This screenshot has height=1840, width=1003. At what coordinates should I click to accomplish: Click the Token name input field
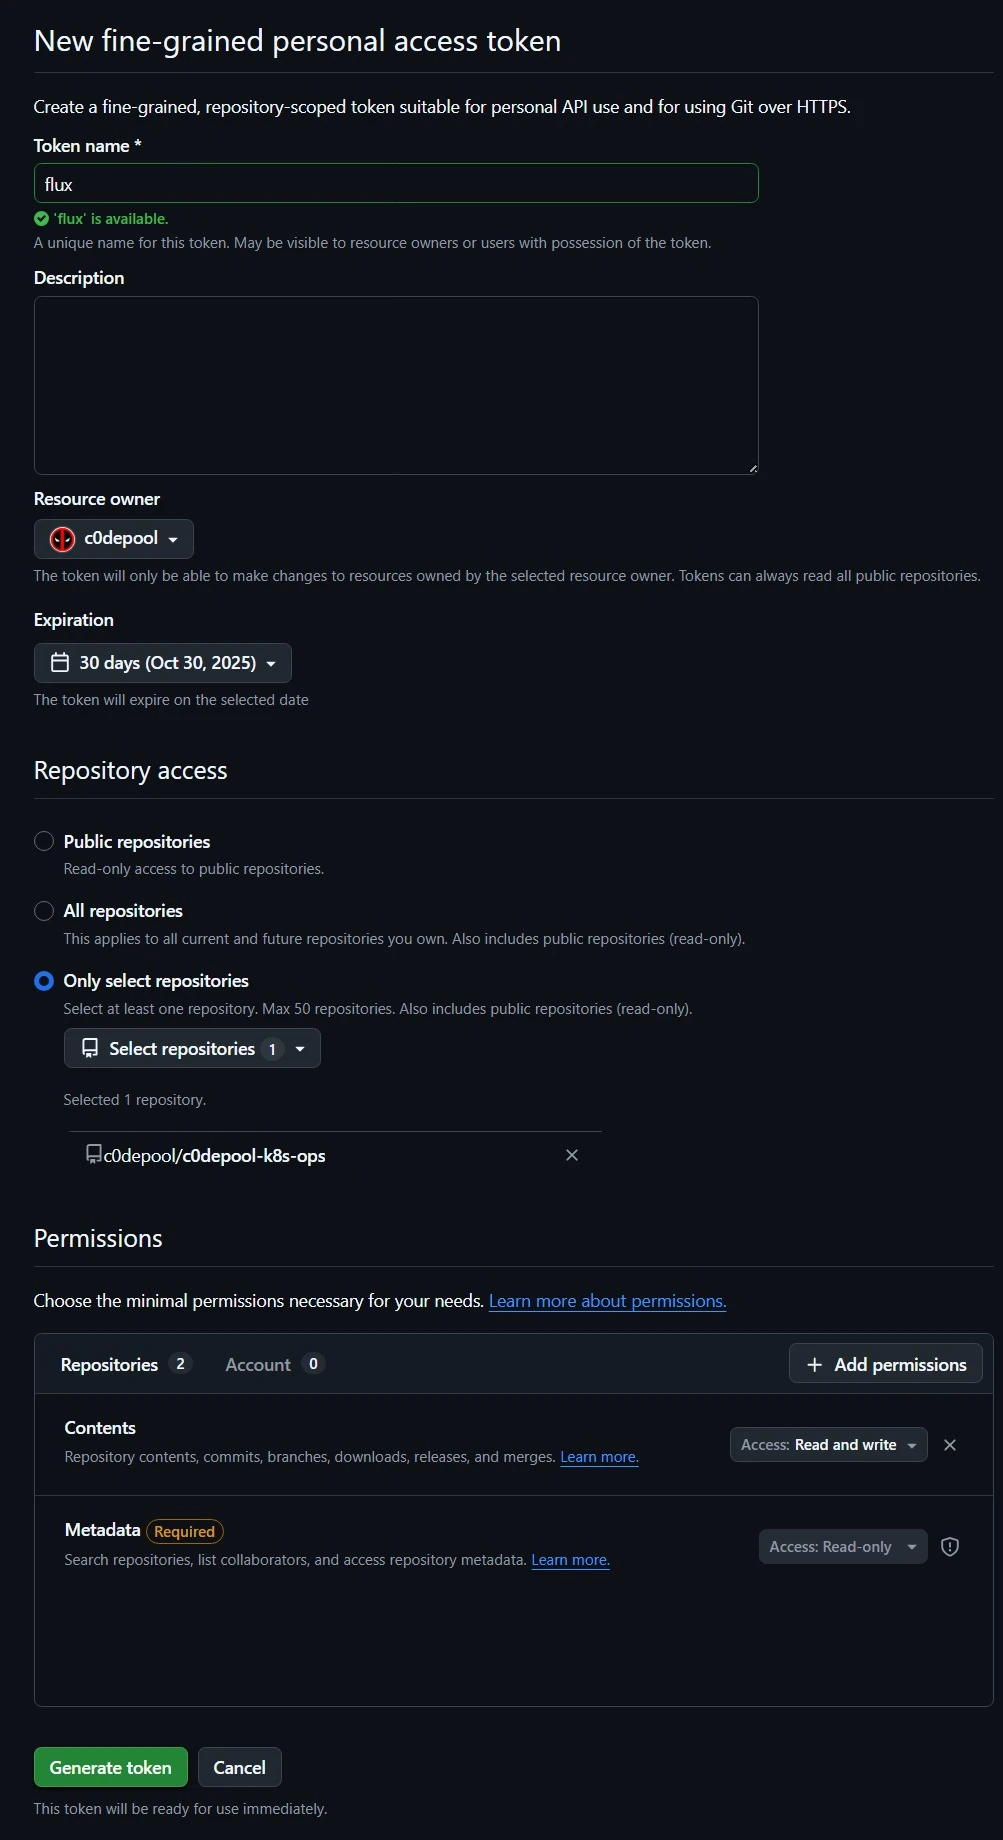(x=396, y=184)
